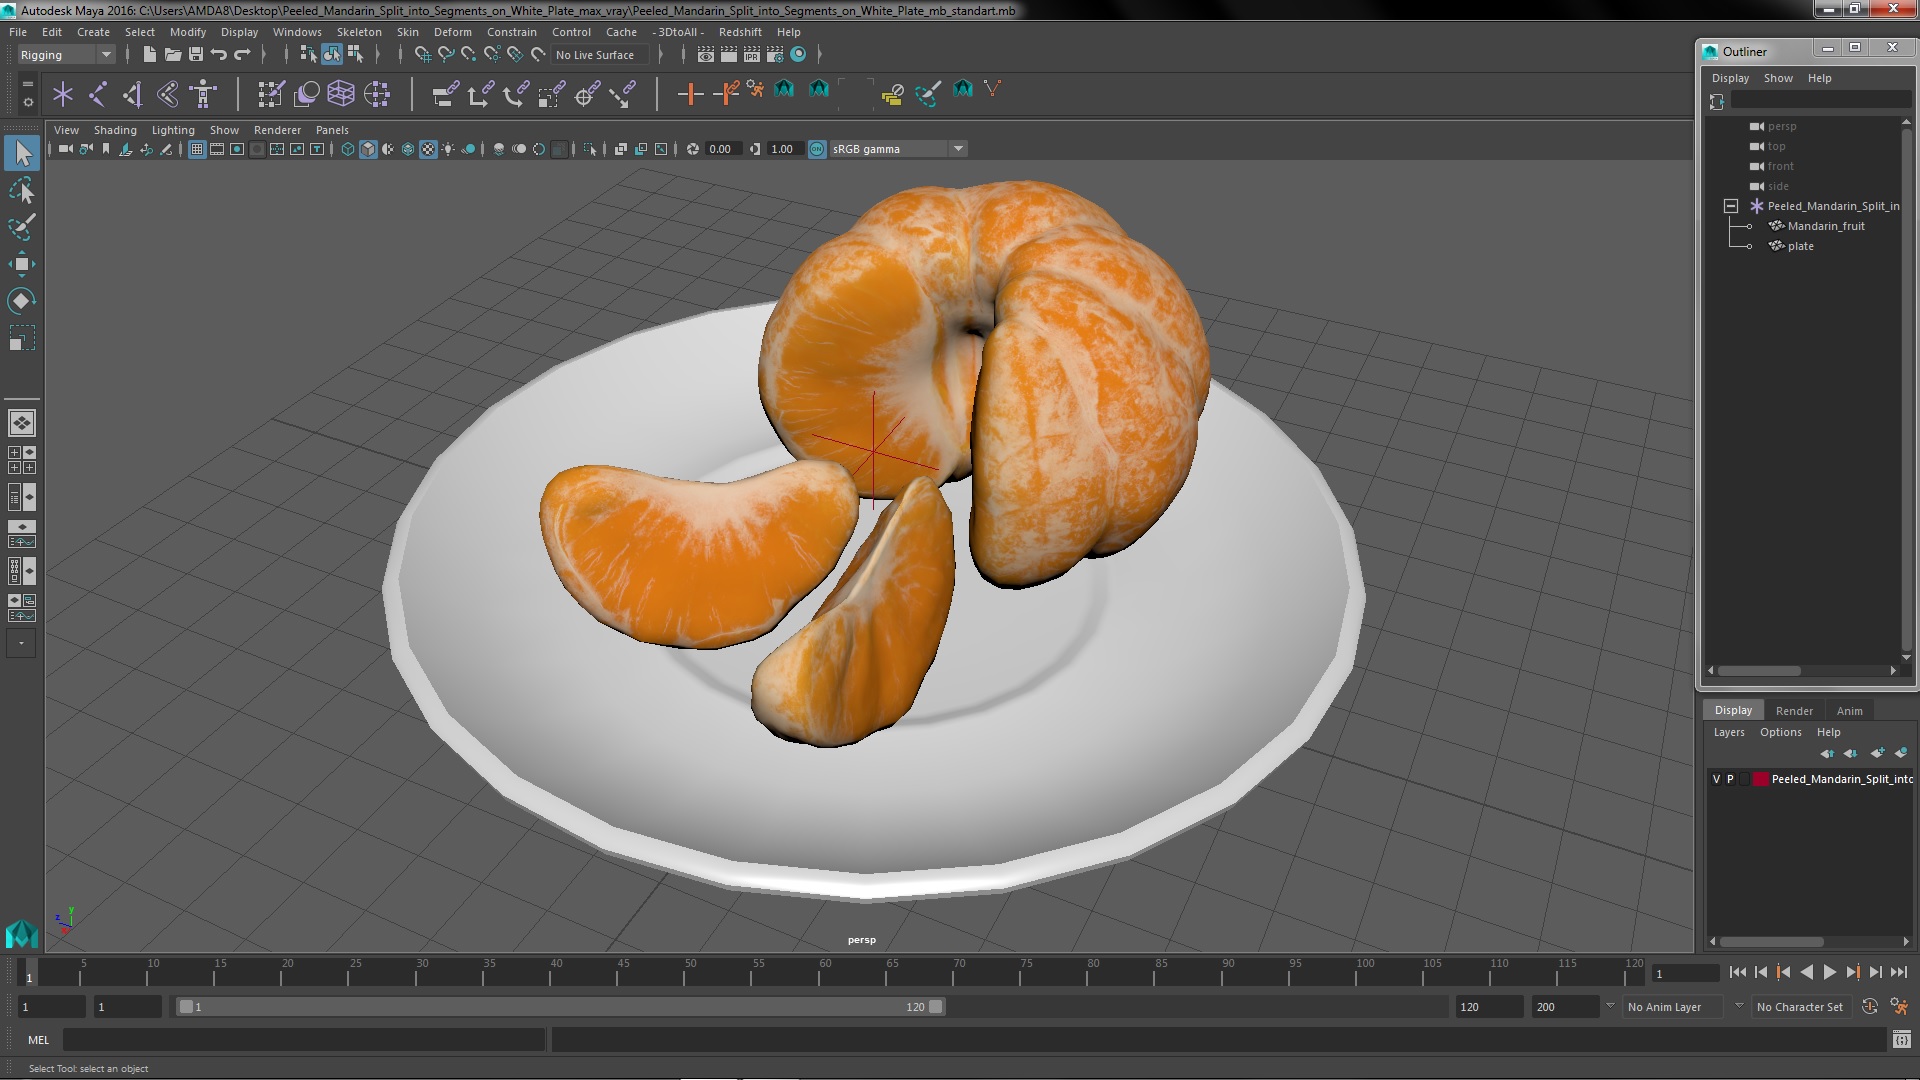Toggle wireframe shading cube in panel toolbar
Viewport: 1920px width, 1080px height.
tap(348, 149)
